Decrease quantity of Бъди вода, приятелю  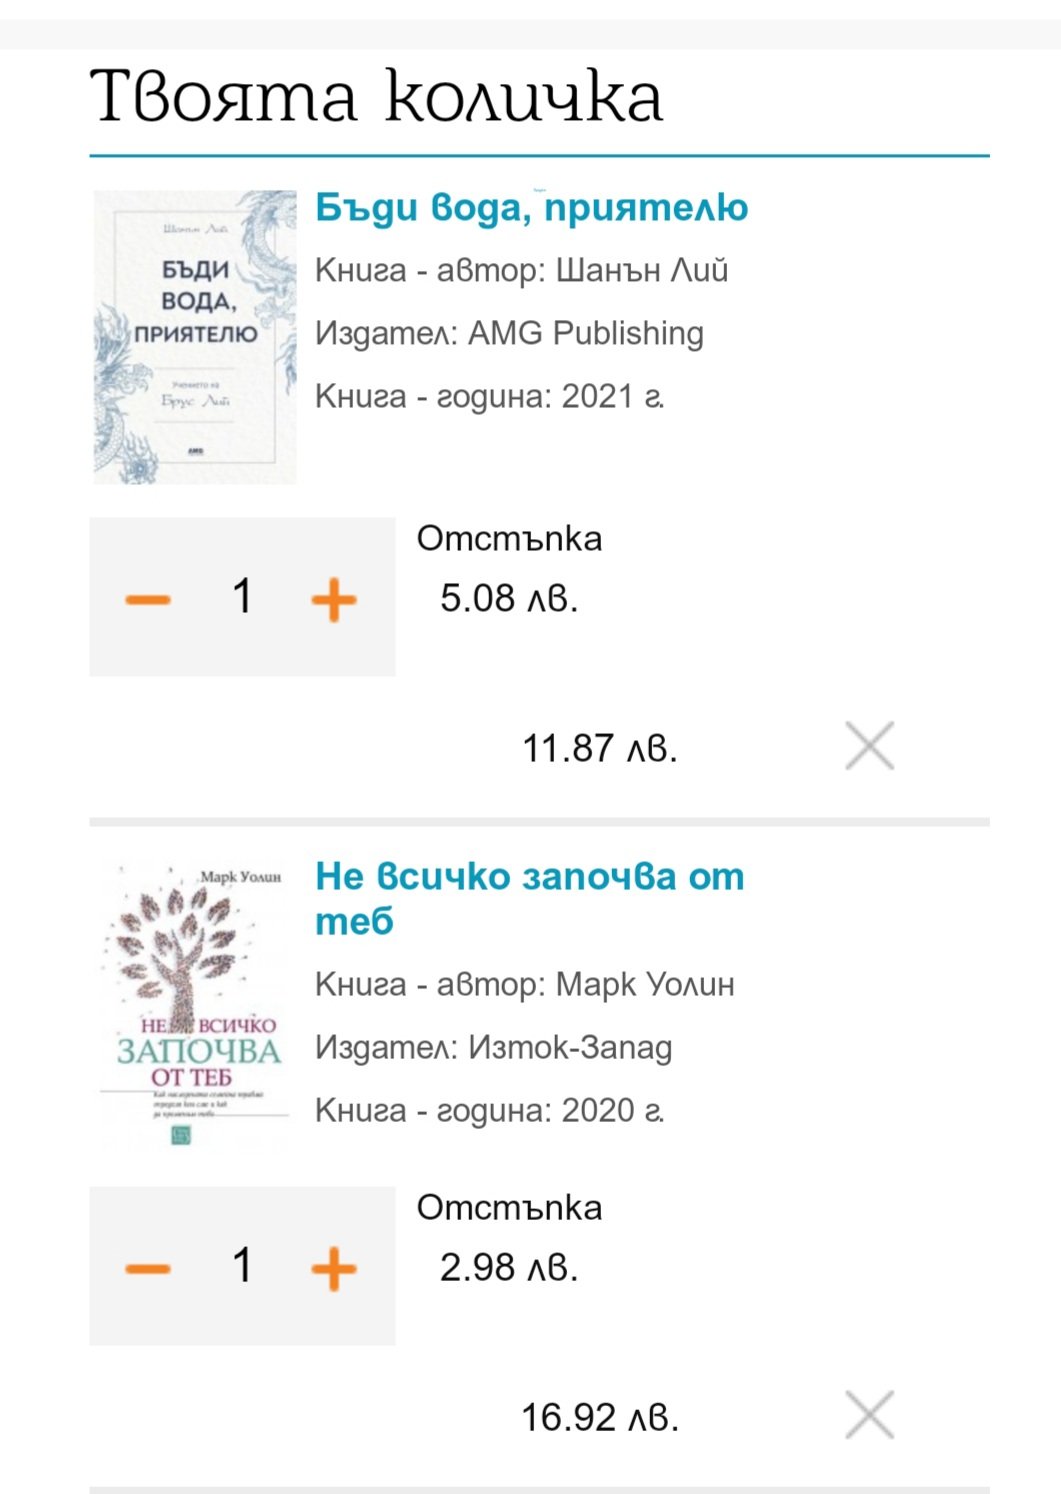tap(148, 599)
